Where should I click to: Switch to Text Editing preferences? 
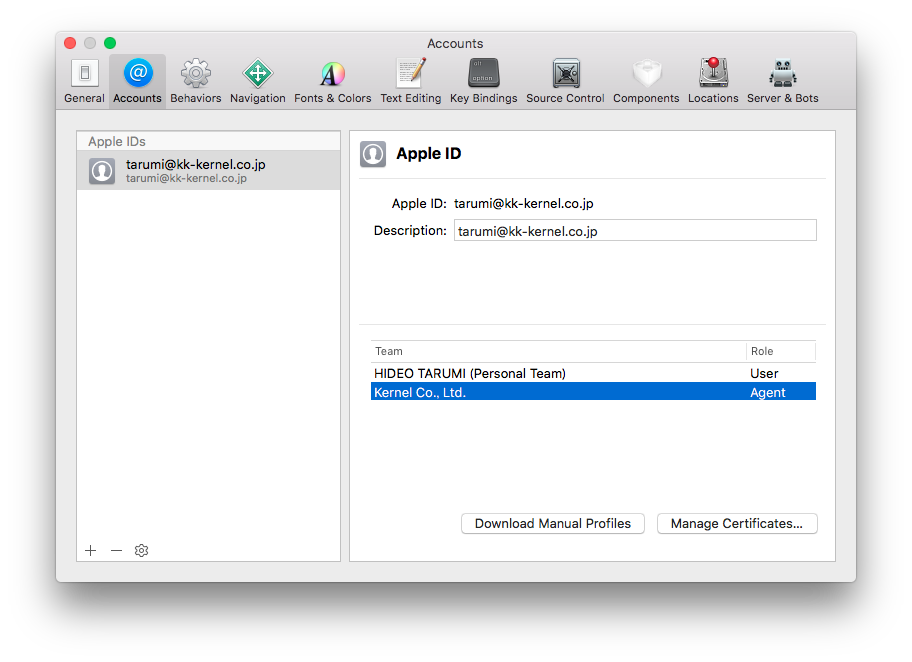point(410,81)
